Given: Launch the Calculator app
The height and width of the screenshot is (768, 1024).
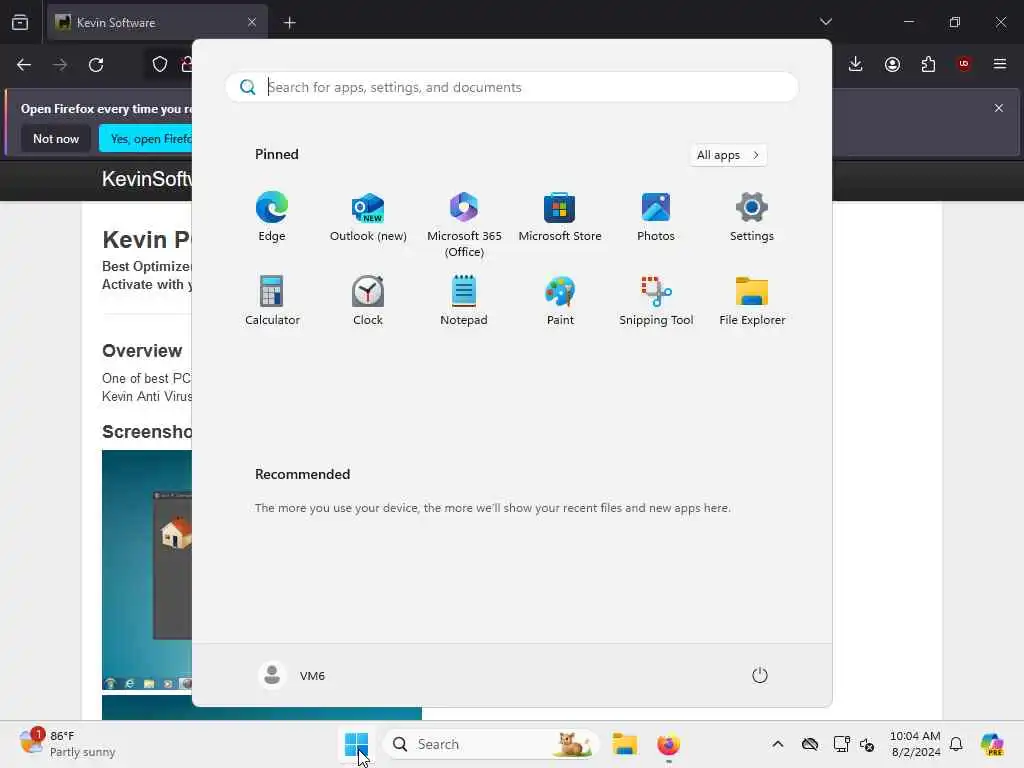Looking at the screenshot, I should (272, 300).
